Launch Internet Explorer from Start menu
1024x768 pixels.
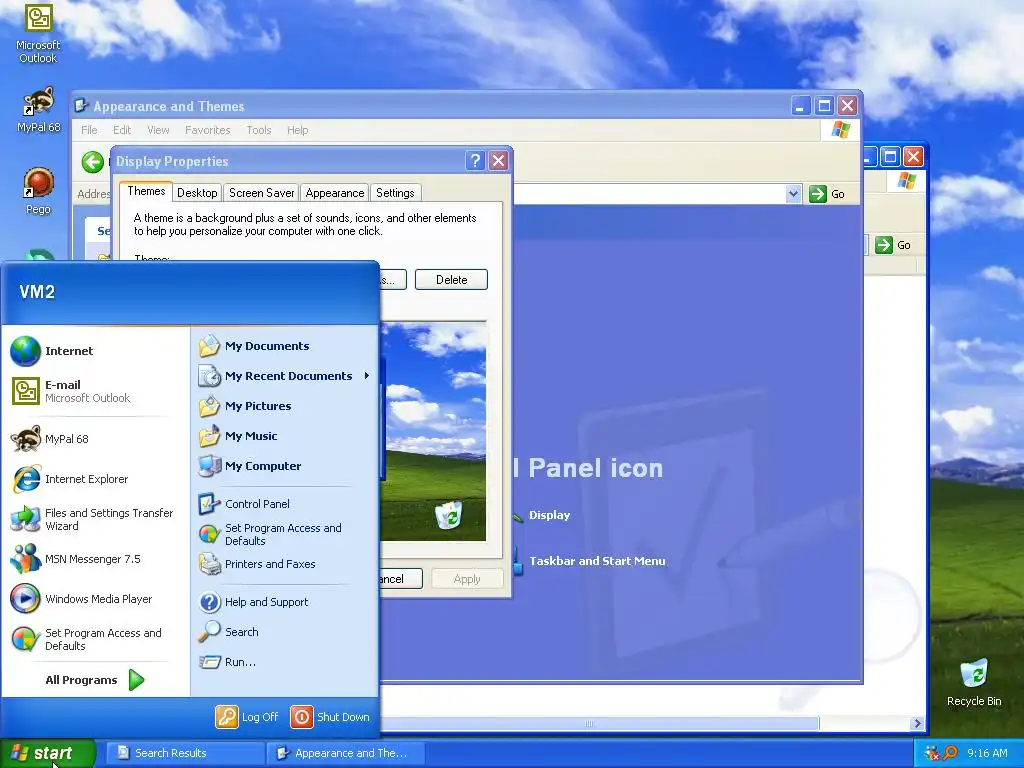pos(69,479)
